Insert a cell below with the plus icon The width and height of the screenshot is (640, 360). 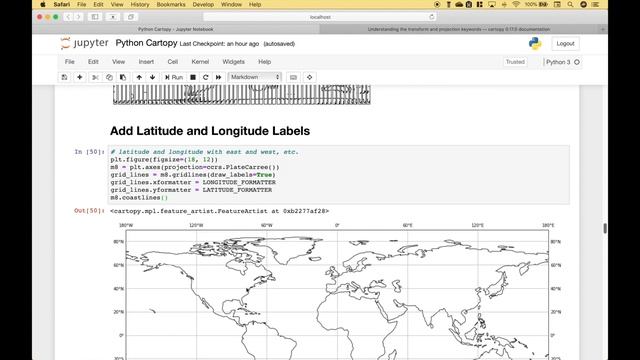[x=80, y=77]
